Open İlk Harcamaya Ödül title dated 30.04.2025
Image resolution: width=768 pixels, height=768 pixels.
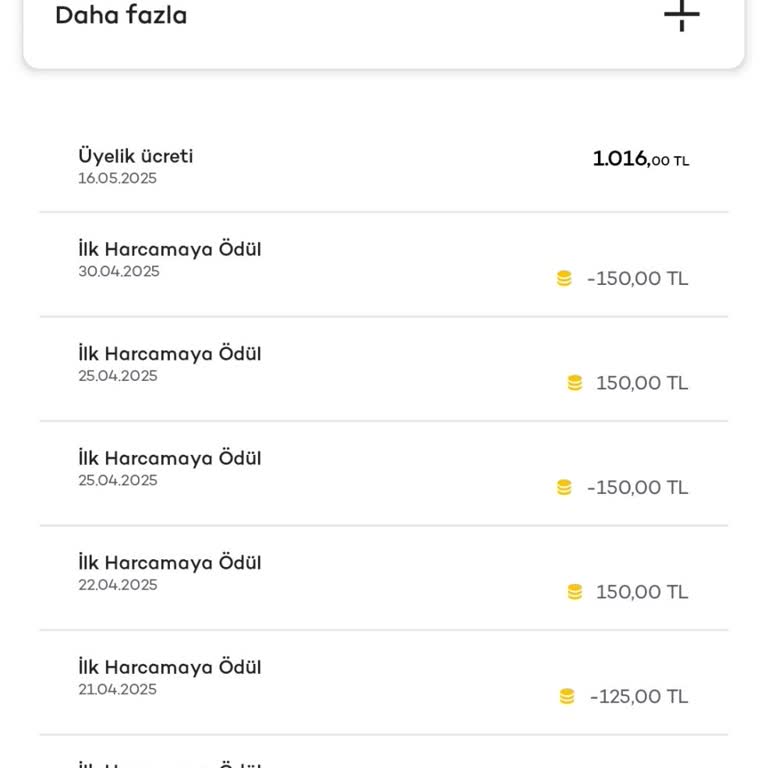(x=170, y=249)
